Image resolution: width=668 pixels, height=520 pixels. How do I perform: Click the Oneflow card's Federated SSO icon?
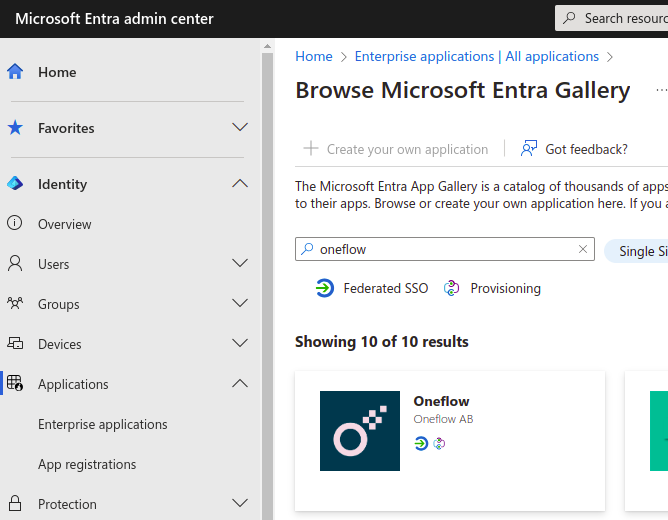pos(421,443)
